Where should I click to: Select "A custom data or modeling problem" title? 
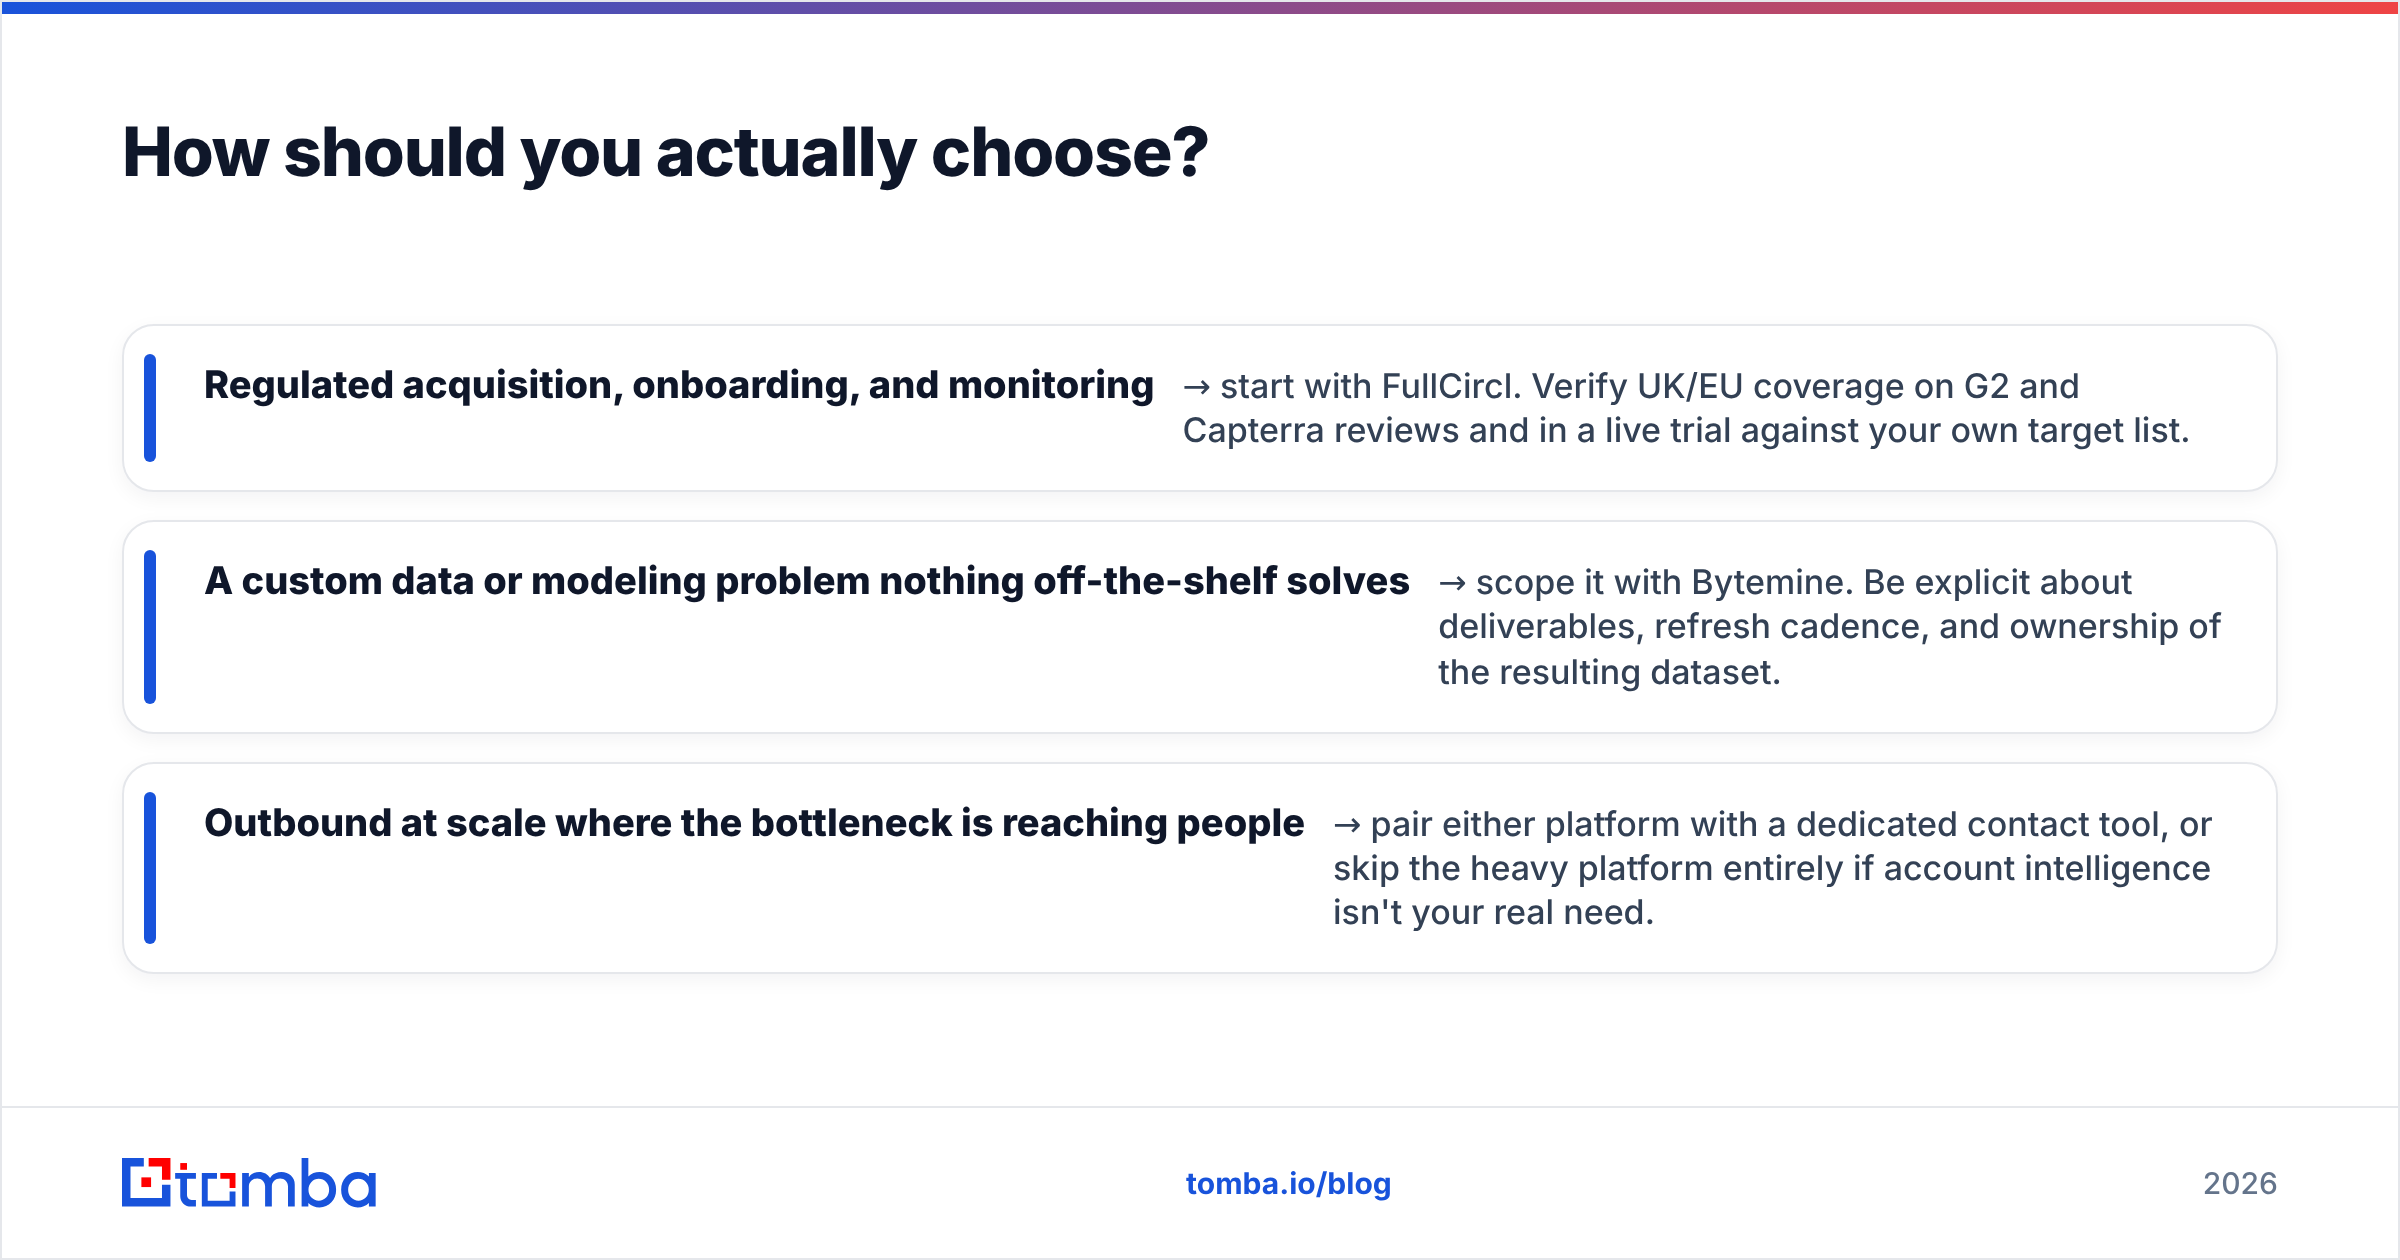click(537, 581)
